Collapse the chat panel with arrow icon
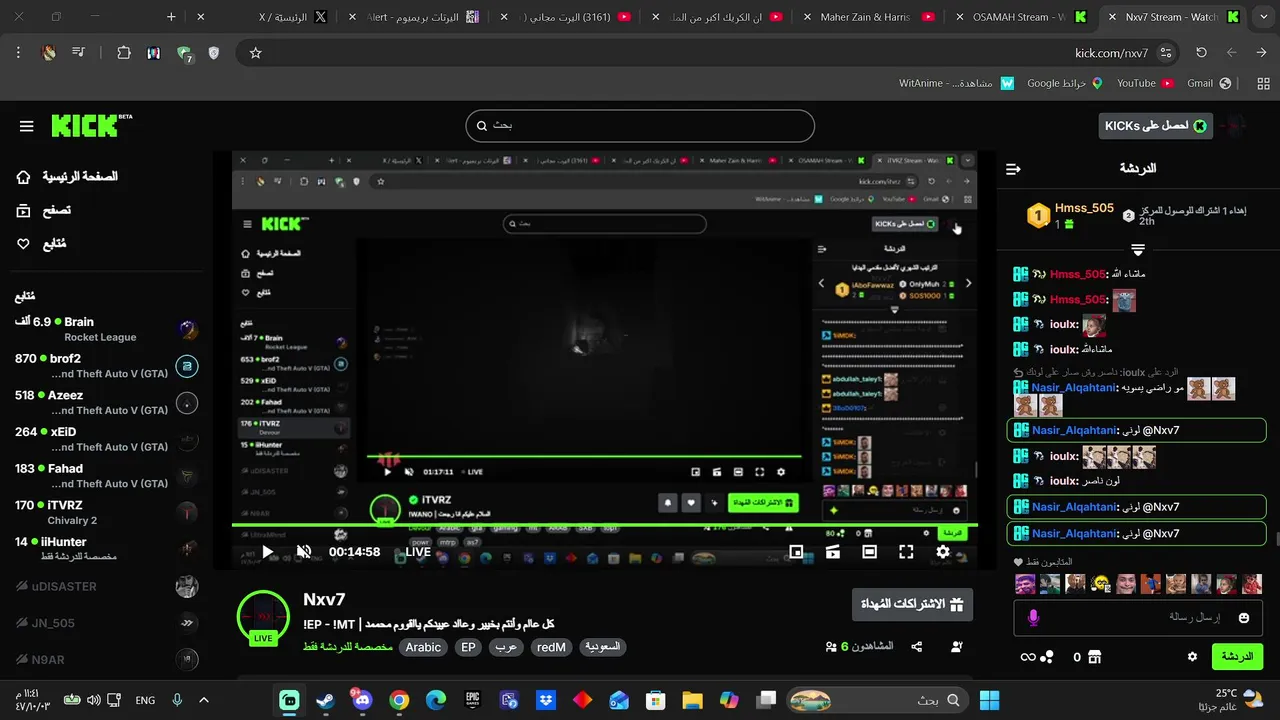Viewport: 1280px width, 720px height. 1013,169
